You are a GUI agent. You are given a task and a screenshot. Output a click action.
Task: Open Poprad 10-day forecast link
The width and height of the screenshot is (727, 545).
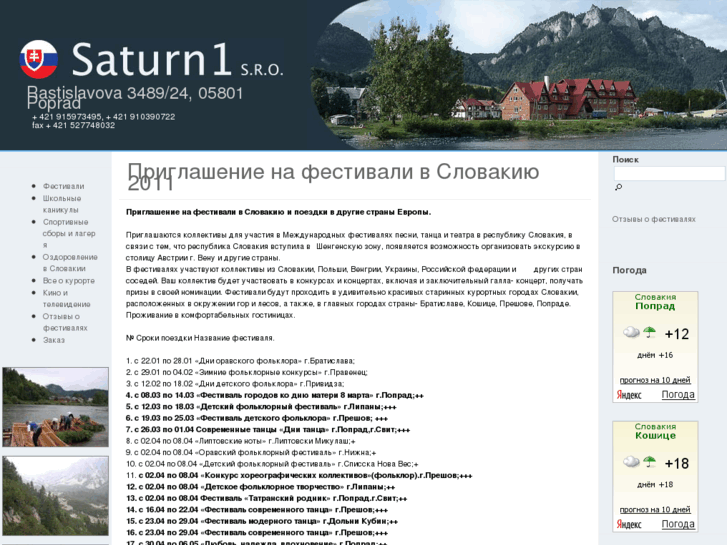click(x=655, y=380)
